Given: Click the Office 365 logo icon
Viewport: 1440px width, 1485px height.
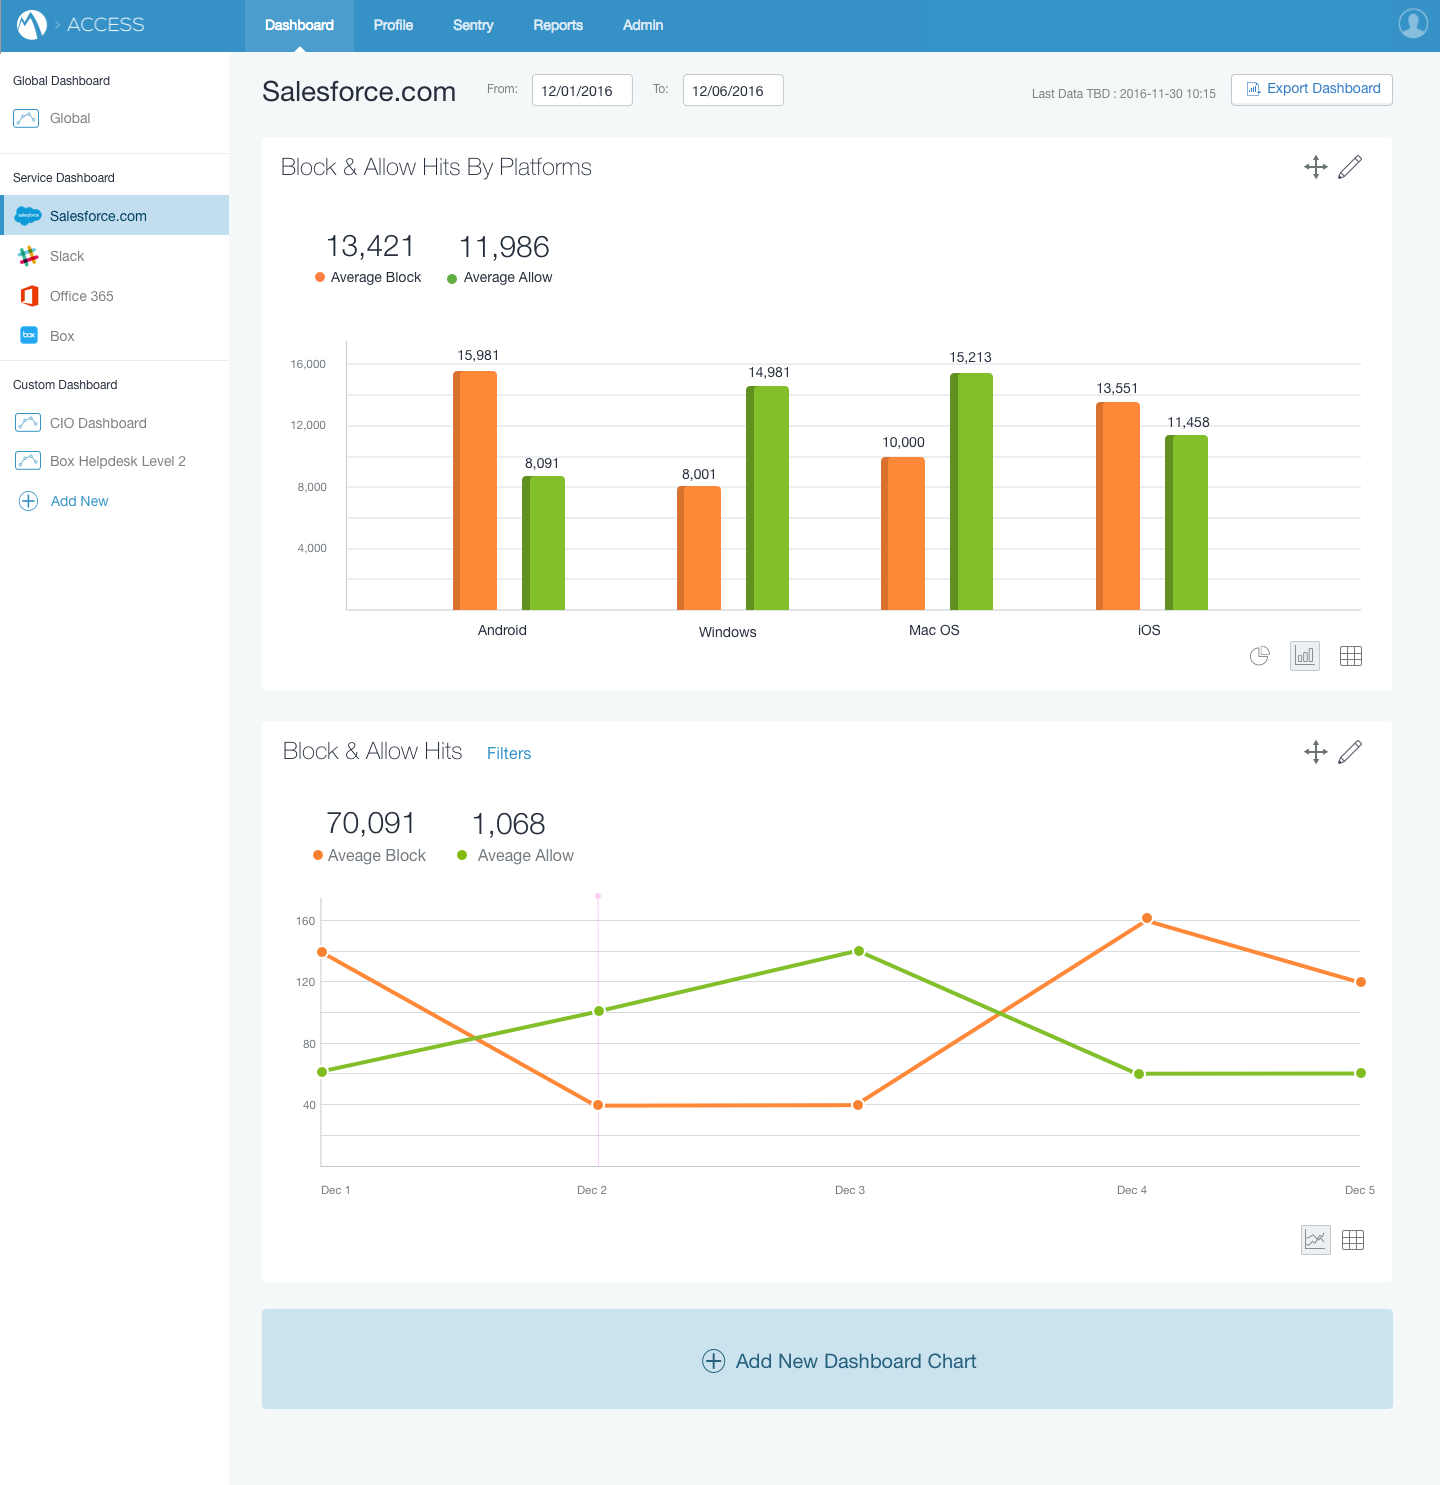Looking at the screenshot, I should point(29,296).
